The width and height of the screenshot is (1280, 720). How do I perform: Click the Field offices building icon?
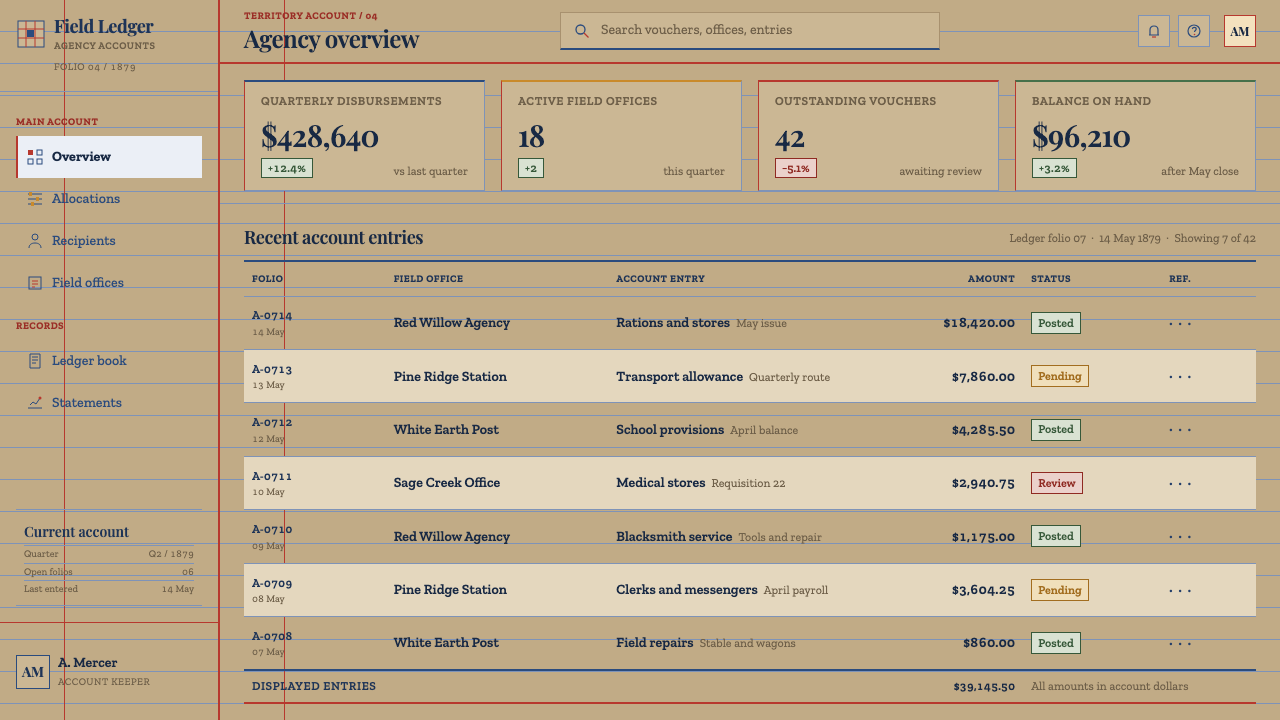coord(35,283)
